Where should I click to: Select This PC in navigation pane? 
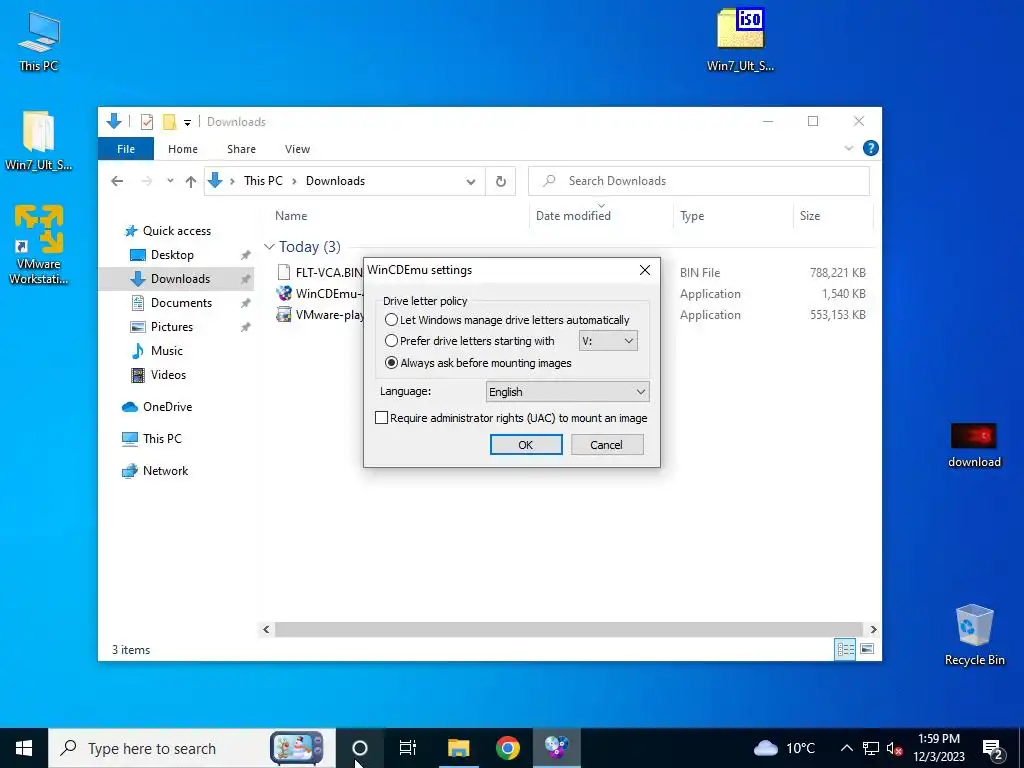click(162, 439)
